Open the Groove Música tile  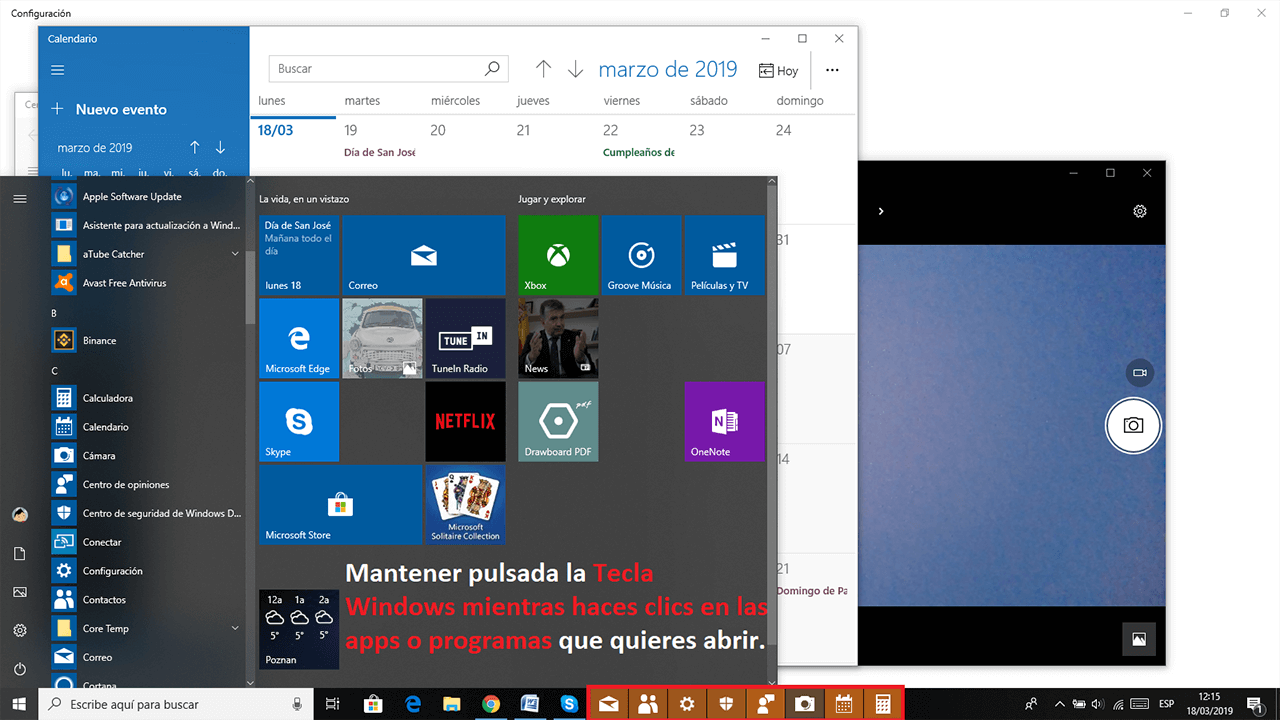pyautogui.click(x=640, y=255)
